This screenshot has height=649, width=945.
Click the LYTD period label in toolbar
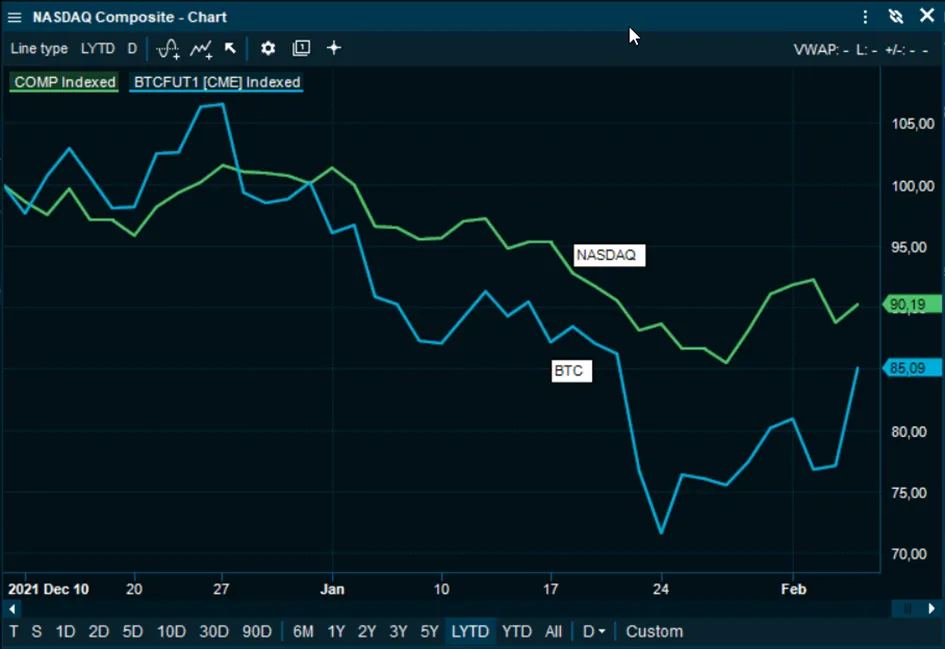[98, 49]
